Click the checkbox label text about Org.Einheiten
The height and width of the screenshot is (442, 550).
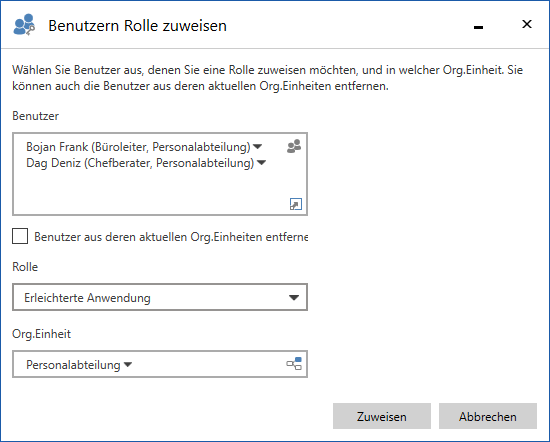(171, 237)
